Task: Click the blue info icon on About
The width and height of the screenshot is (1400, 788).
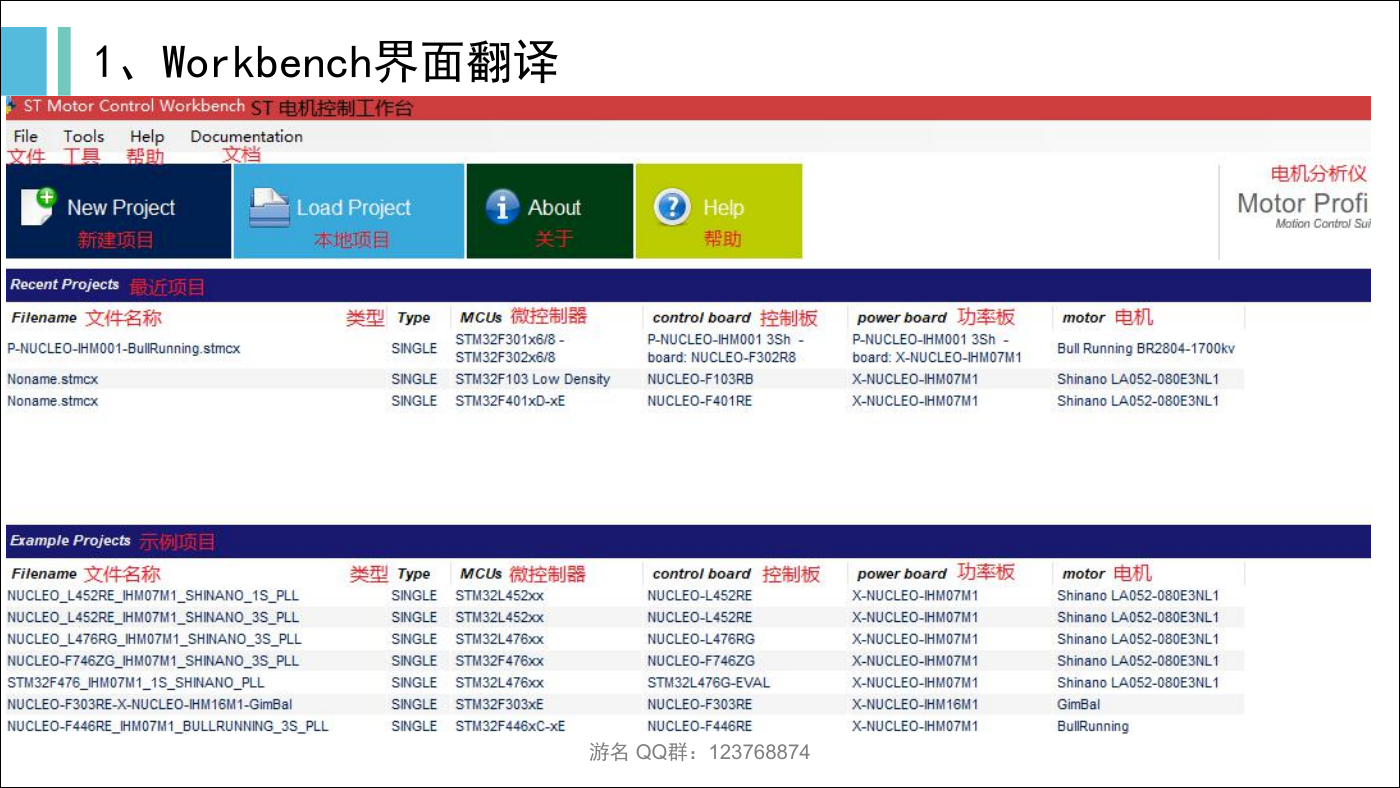Action: point(502,207)
